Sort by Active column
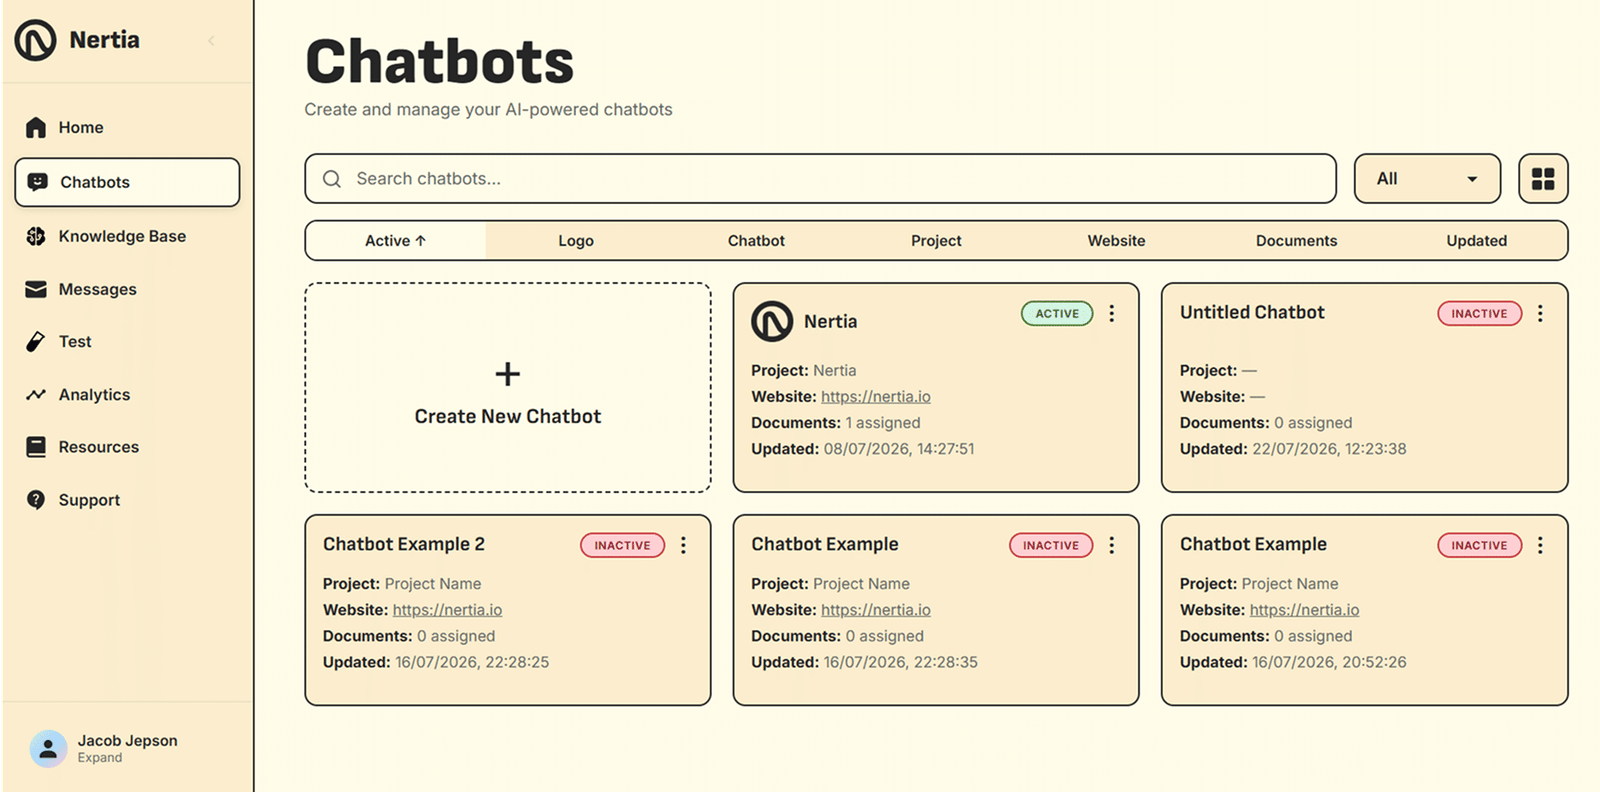The image size is (1600, 792). (395, 241)
